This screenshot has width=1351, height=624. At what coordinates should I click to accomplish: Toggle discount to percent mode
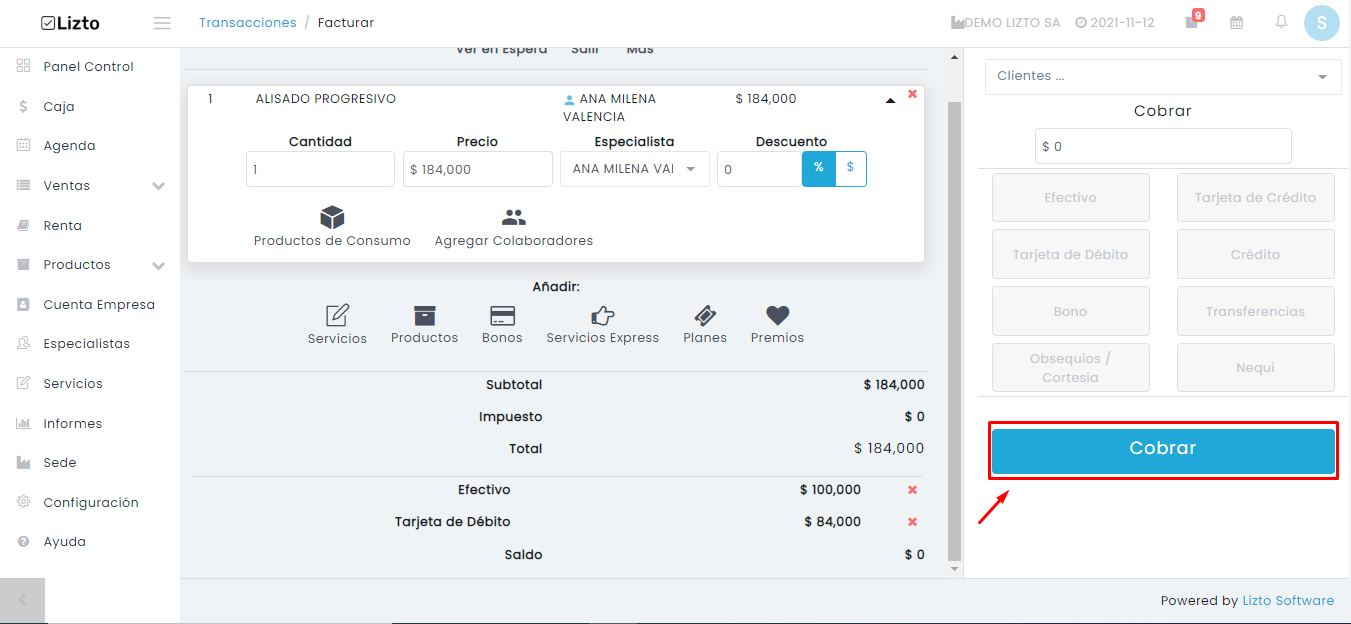pyautogui.click(x=818, y=168)
